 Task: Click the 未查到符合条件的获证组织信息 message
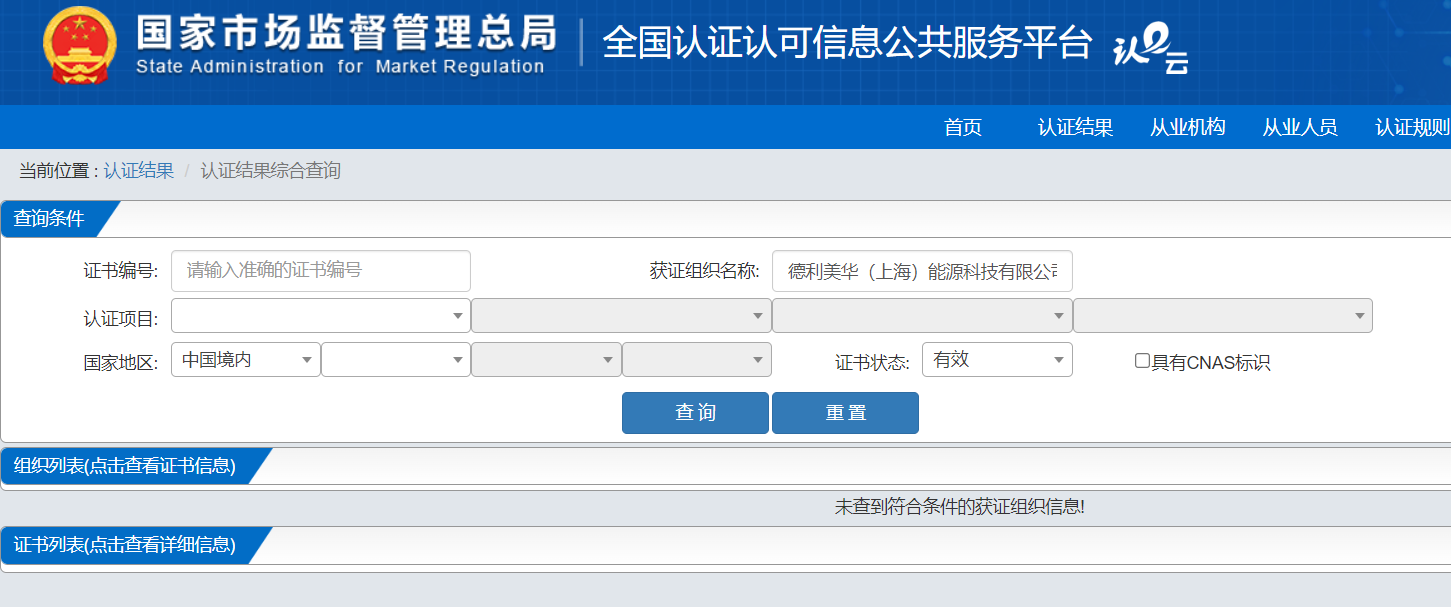tap(960, 507)
